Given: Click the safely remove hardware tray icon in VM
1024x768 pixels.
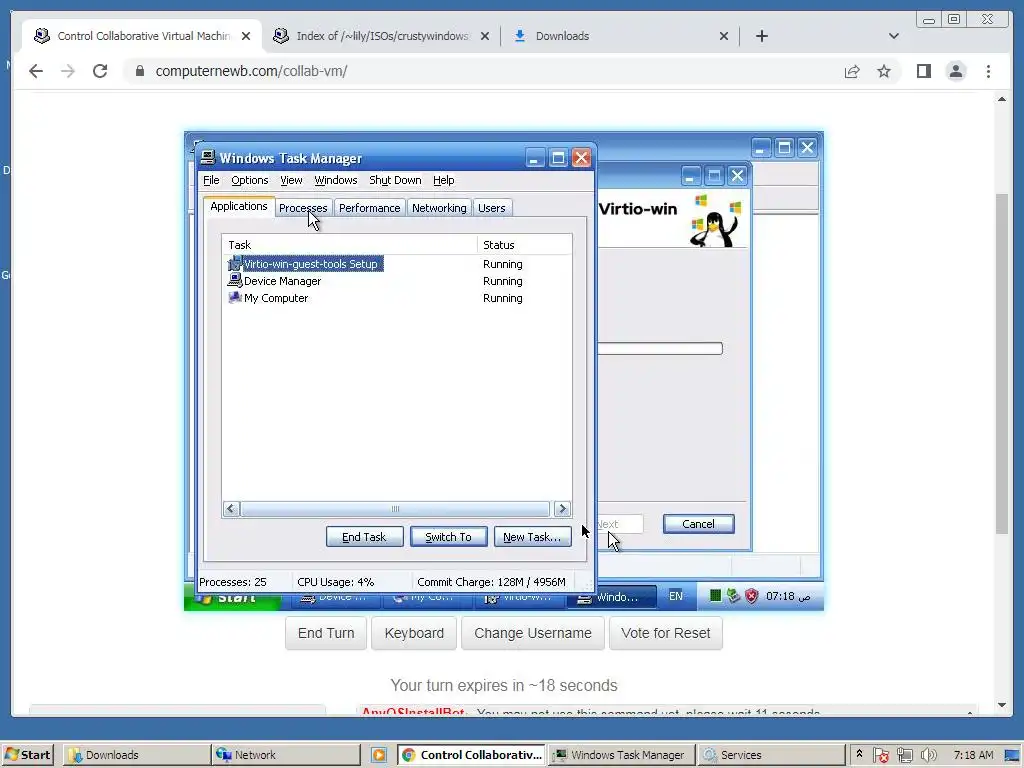Looking at the screenshot, I should point(733,596).
